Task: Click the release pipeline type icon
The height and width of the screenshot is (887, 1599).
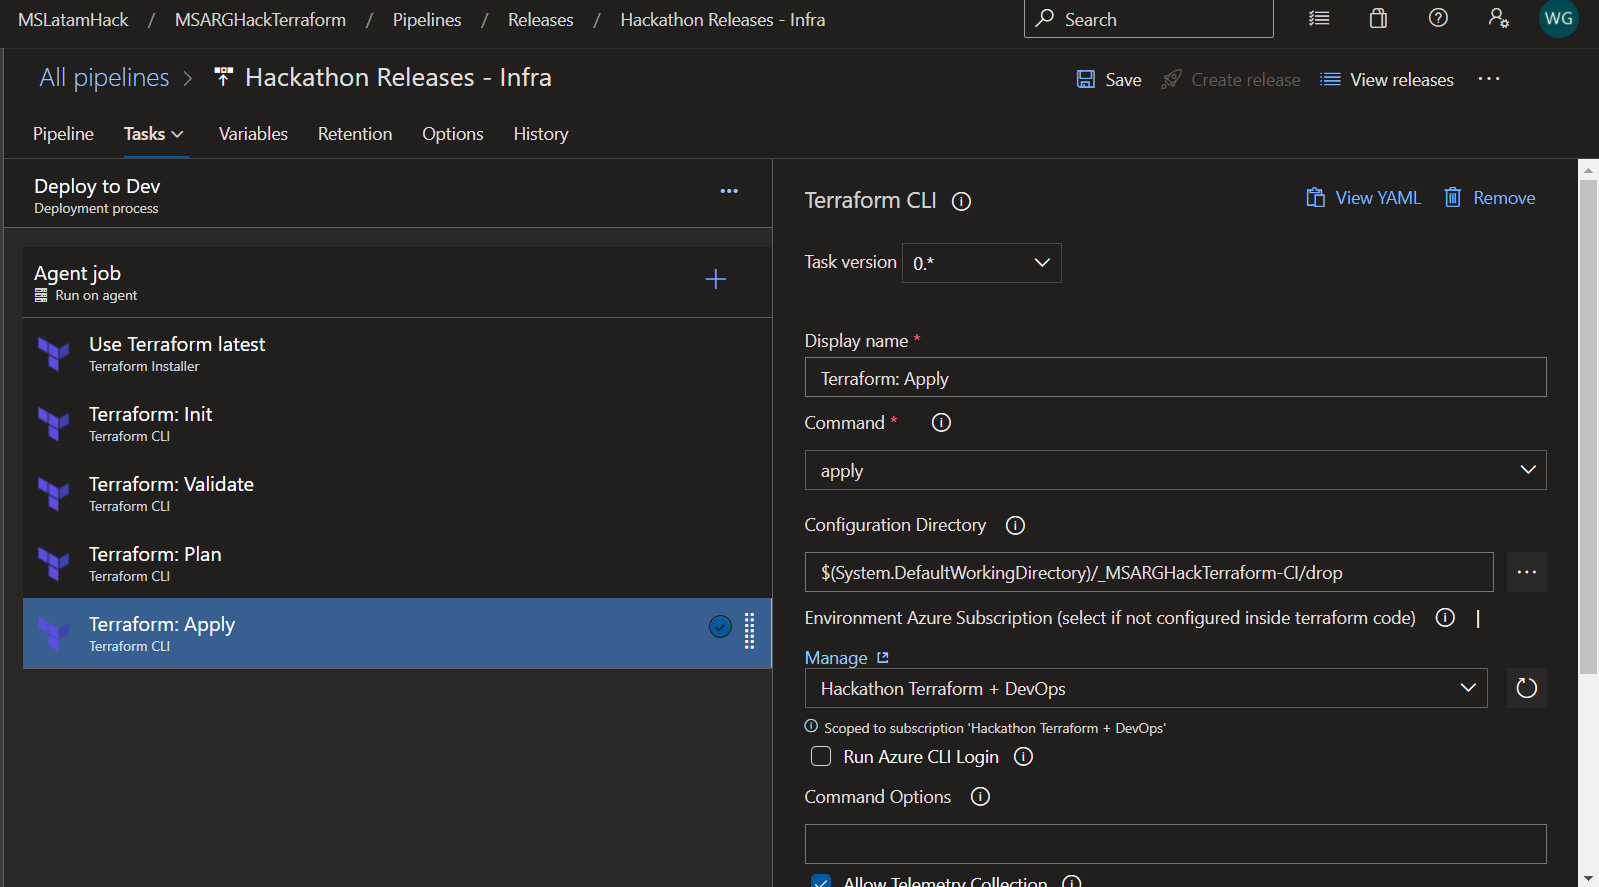Action: 224,77
